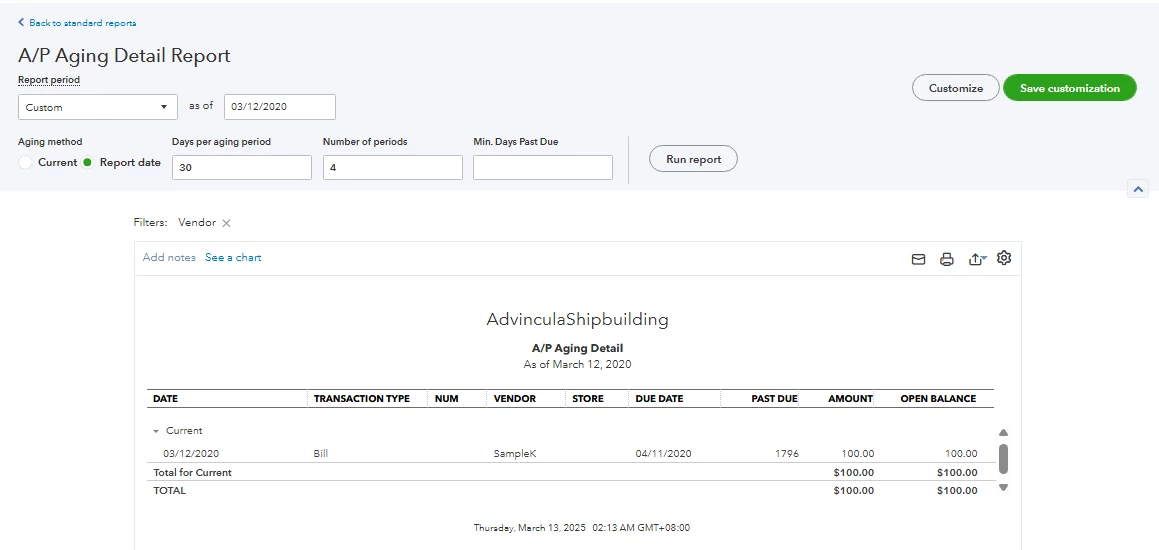This screenshot has height=550, width=1159.
Task: Click the as of date field
Action: pos(279,106)
